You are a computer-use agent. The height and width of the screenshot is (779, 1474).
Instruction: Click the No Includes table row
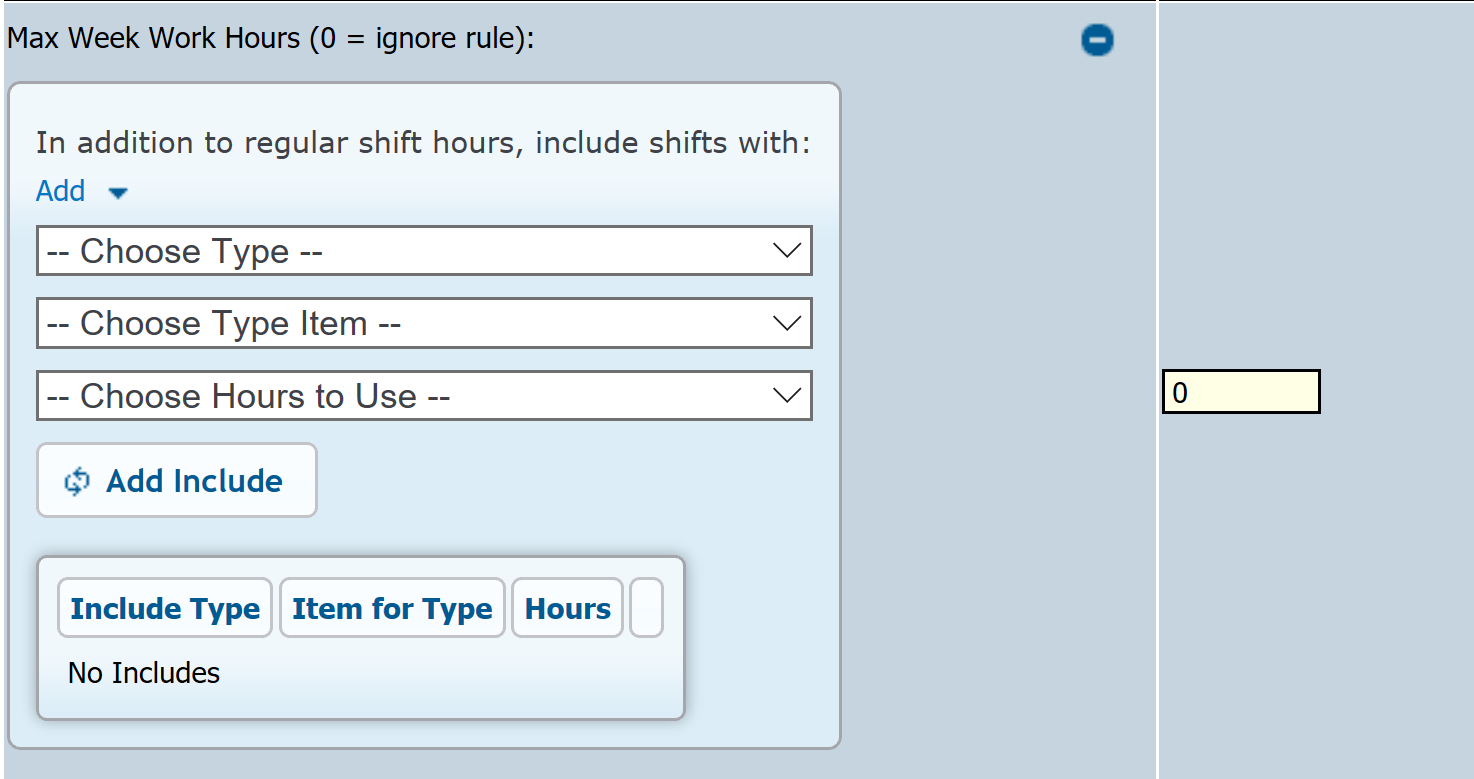pos(144,673)
